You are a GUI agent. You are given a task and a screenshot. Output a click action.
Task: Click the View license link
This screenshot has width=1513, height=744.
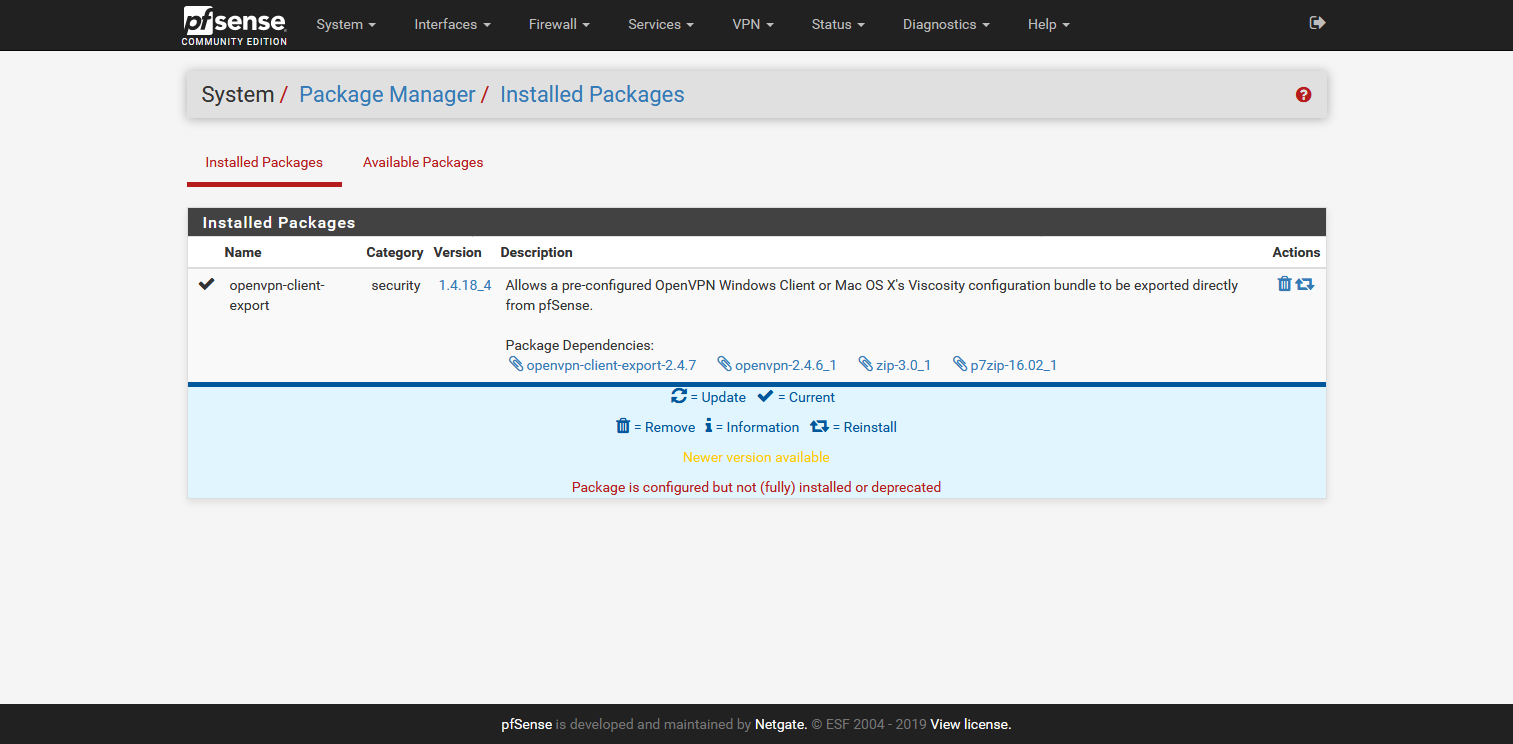coord(971,724)
